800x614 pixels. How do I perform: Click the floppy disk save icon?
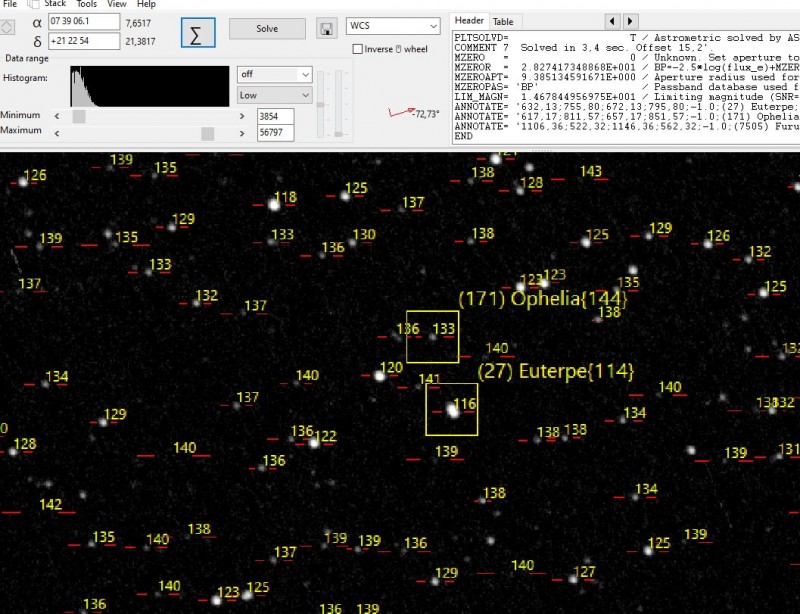click(x=327, y=29)
